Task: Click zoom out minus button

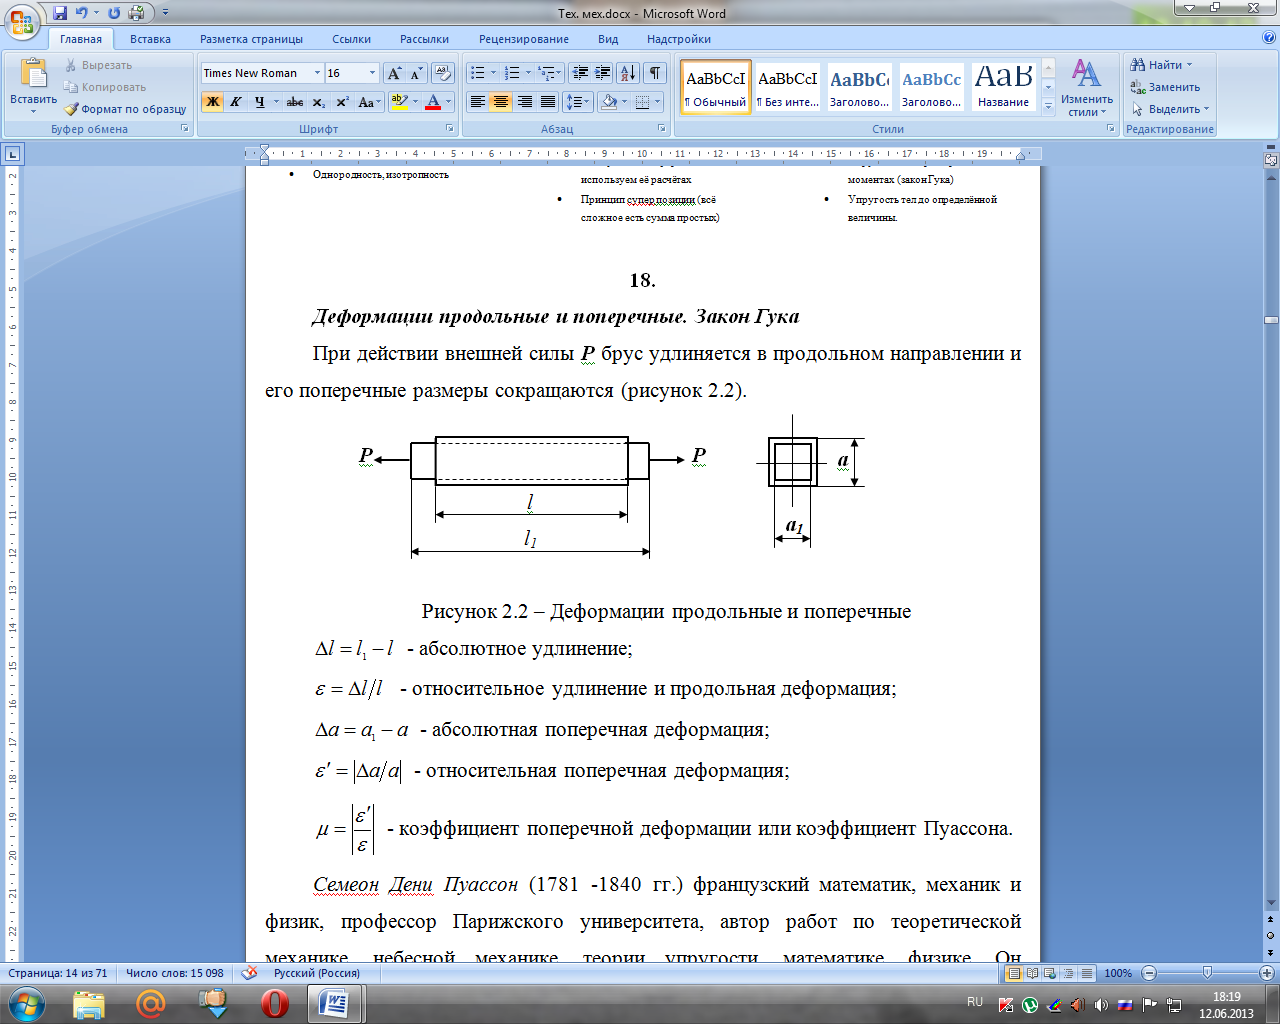Action: pyautogui.click(x=1149, y=973)
